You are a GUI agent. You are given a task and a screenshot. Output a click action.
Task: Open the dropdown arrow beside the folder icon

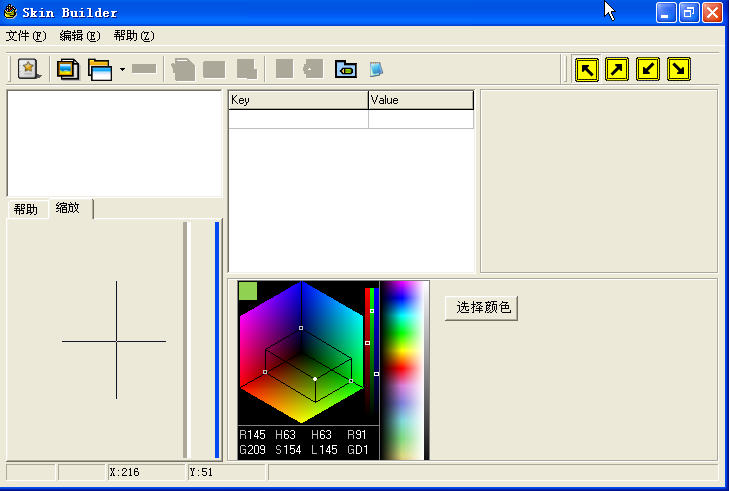122,69
